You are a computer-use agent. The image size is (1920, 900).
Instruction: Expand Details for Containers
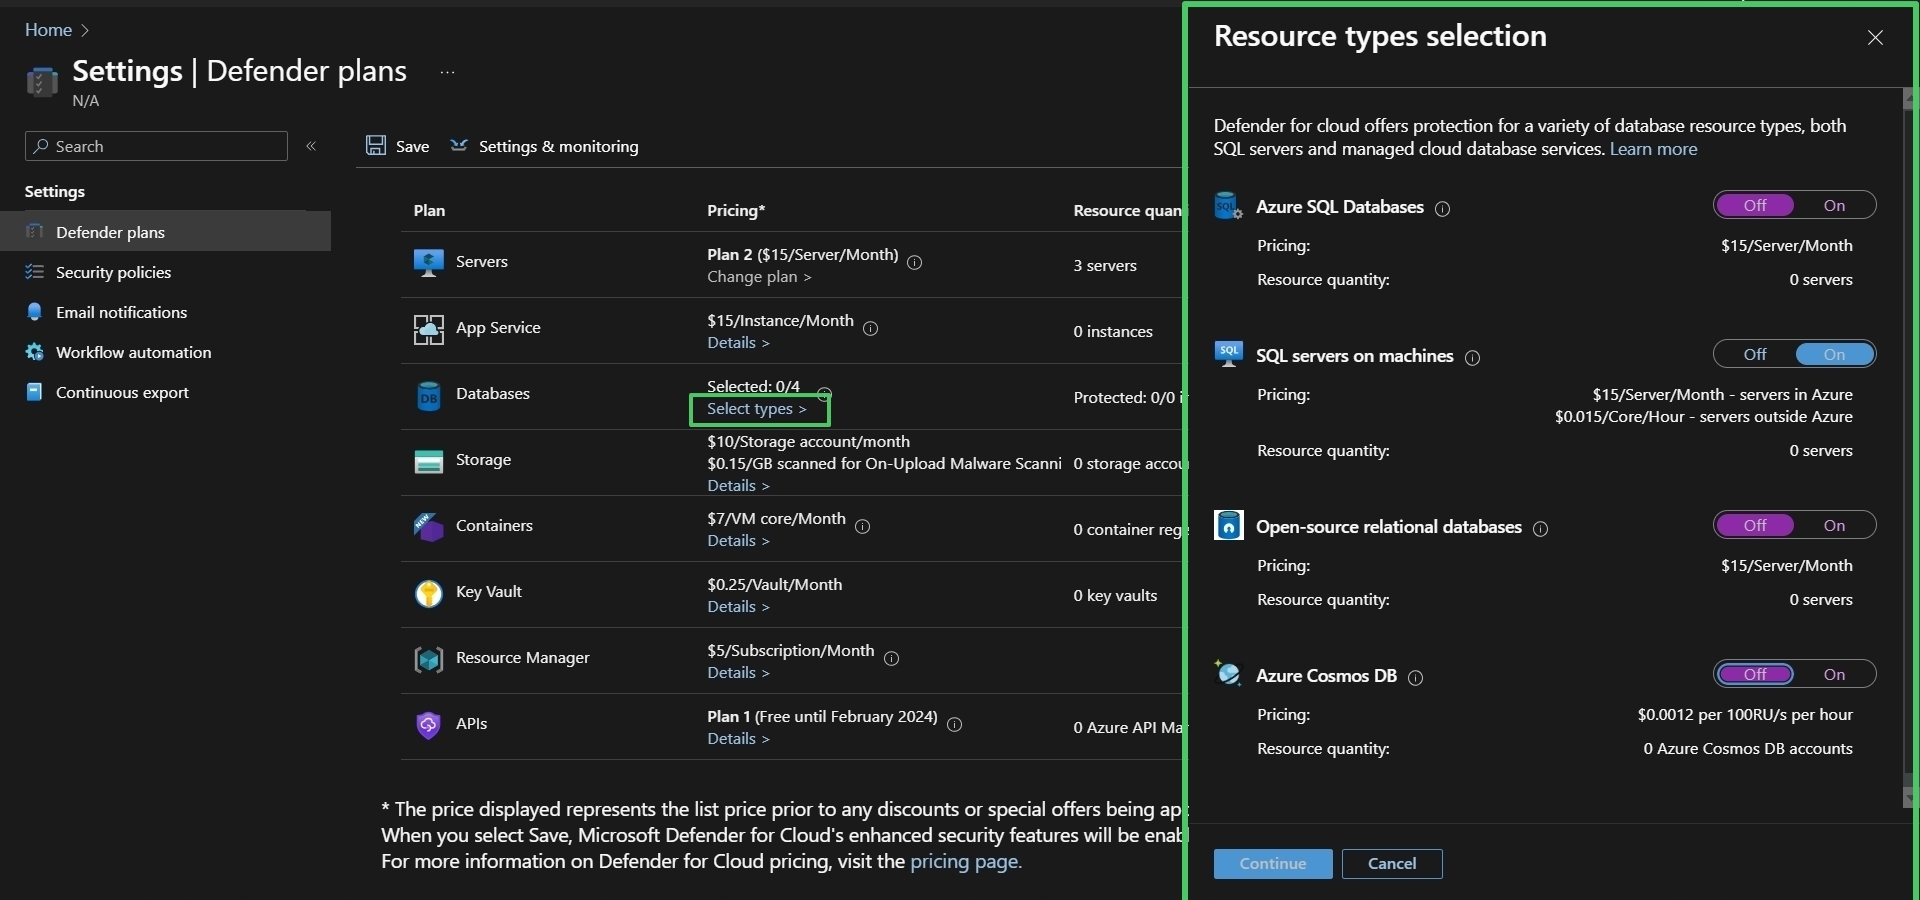tap(738, 541)
